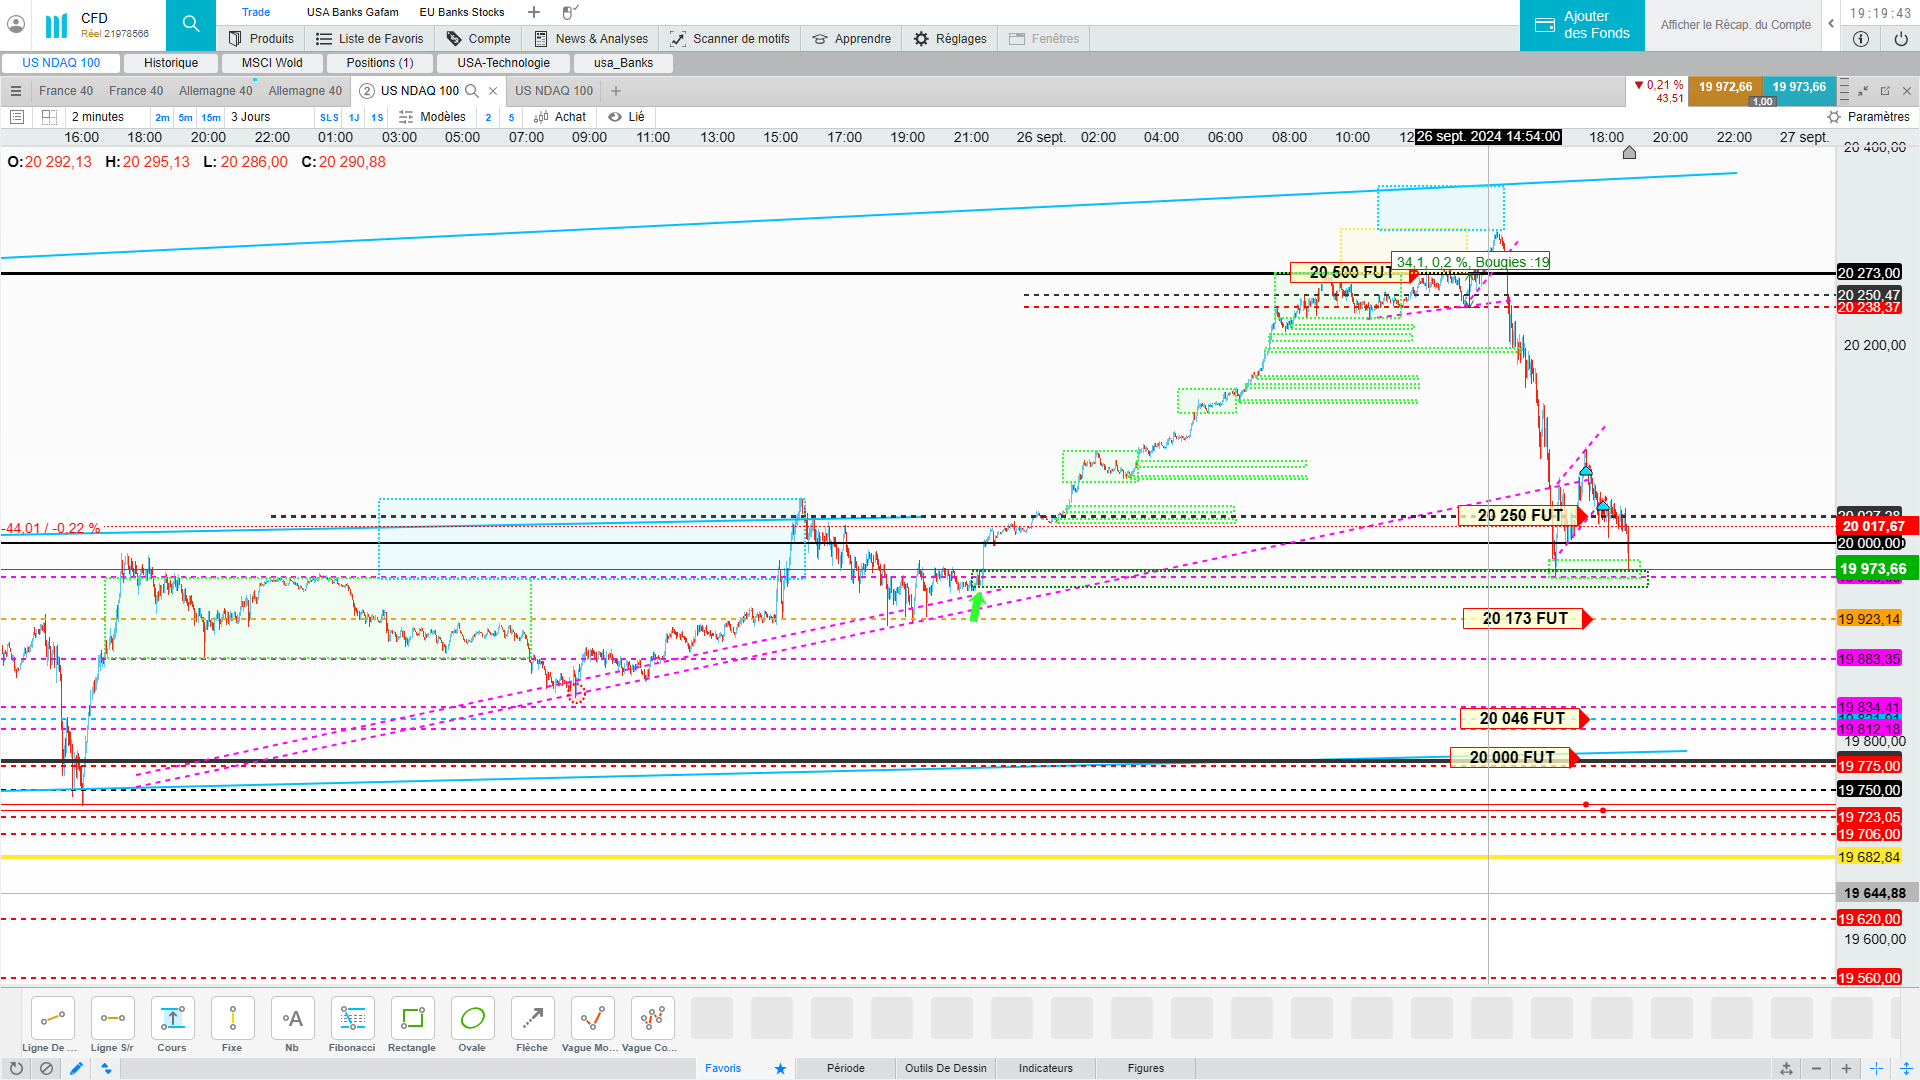Toggle the chart layout grid icon
The width and height of the screenshot is (1920, 1080).
pyautogui.click(x=49, y=117)
